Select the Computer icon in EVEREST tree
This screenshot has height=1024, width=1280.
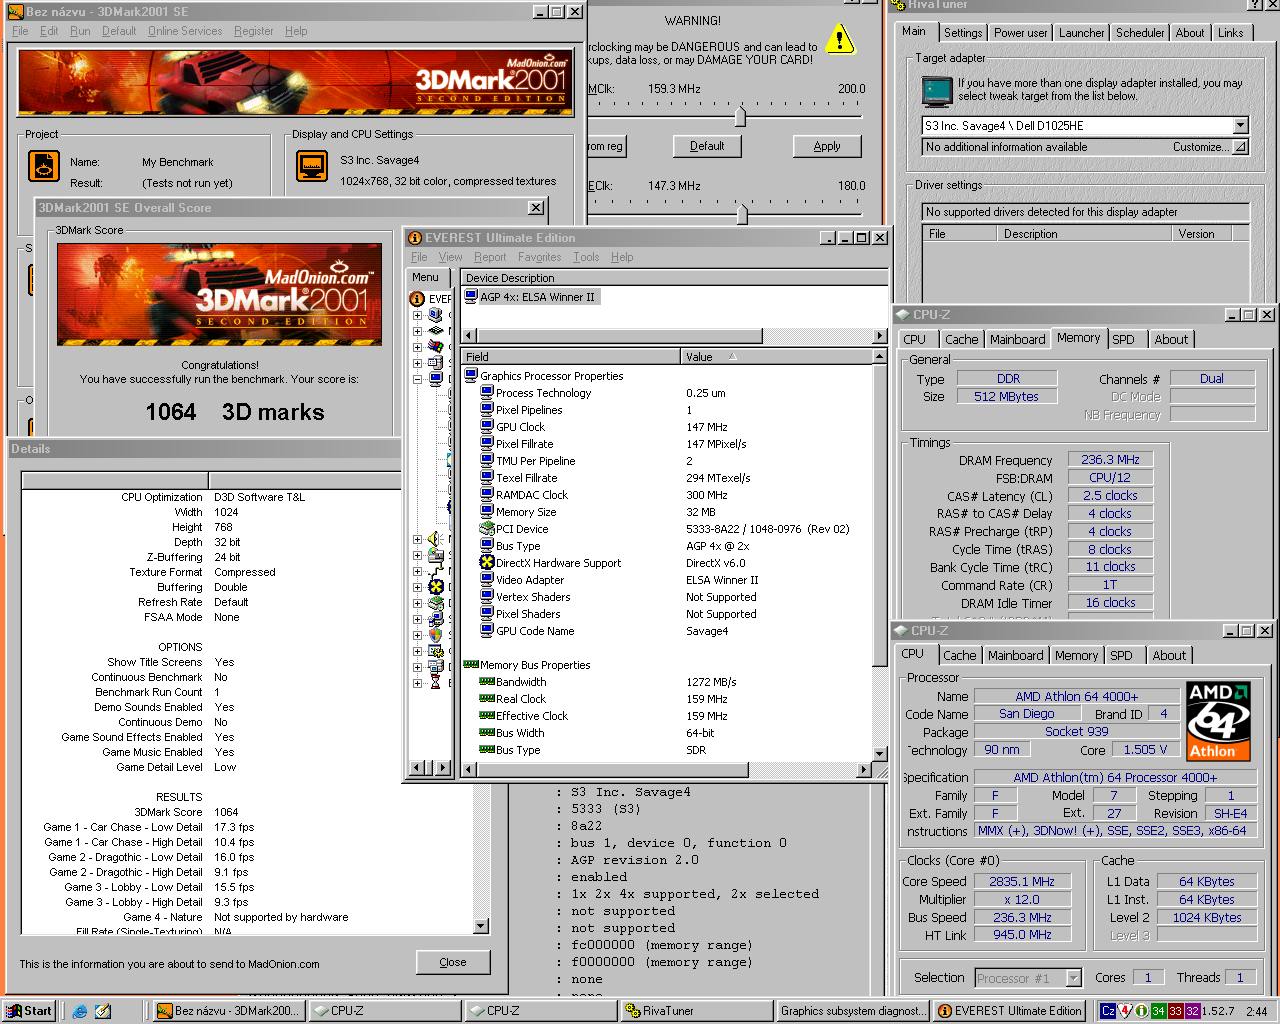pyautogui.click(x=436, y=315)
